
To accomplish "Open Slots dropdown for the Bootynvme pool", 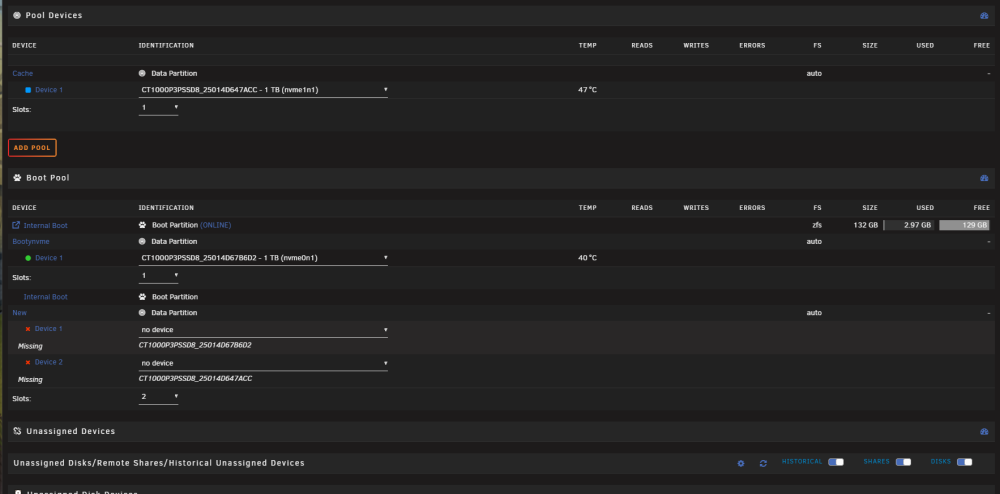I will click(158, 276).
